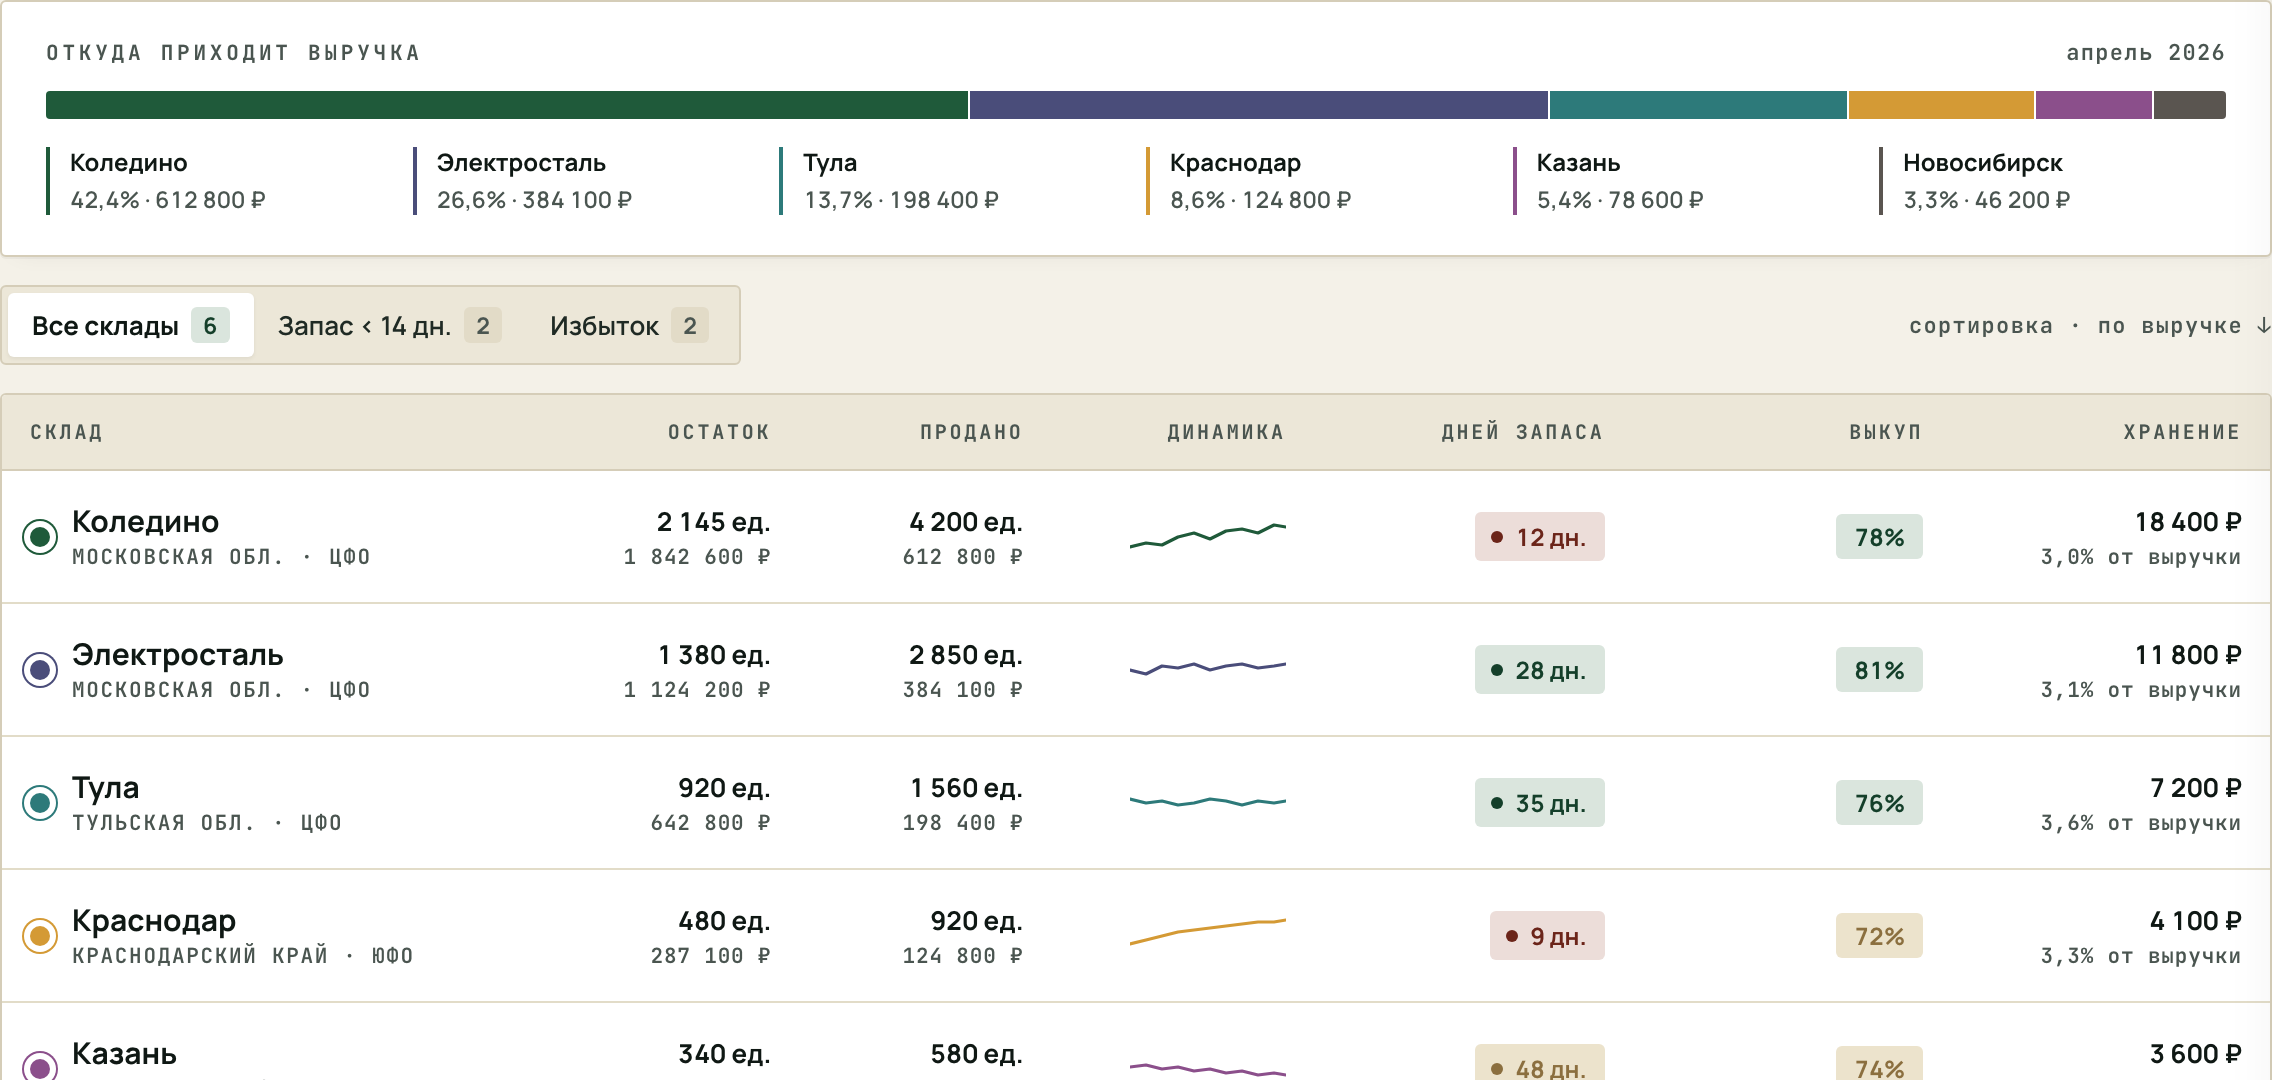Open the Тула warehouse name in table
Image resolution: width=2272 pixels, height=1080 pixels.
106,788
